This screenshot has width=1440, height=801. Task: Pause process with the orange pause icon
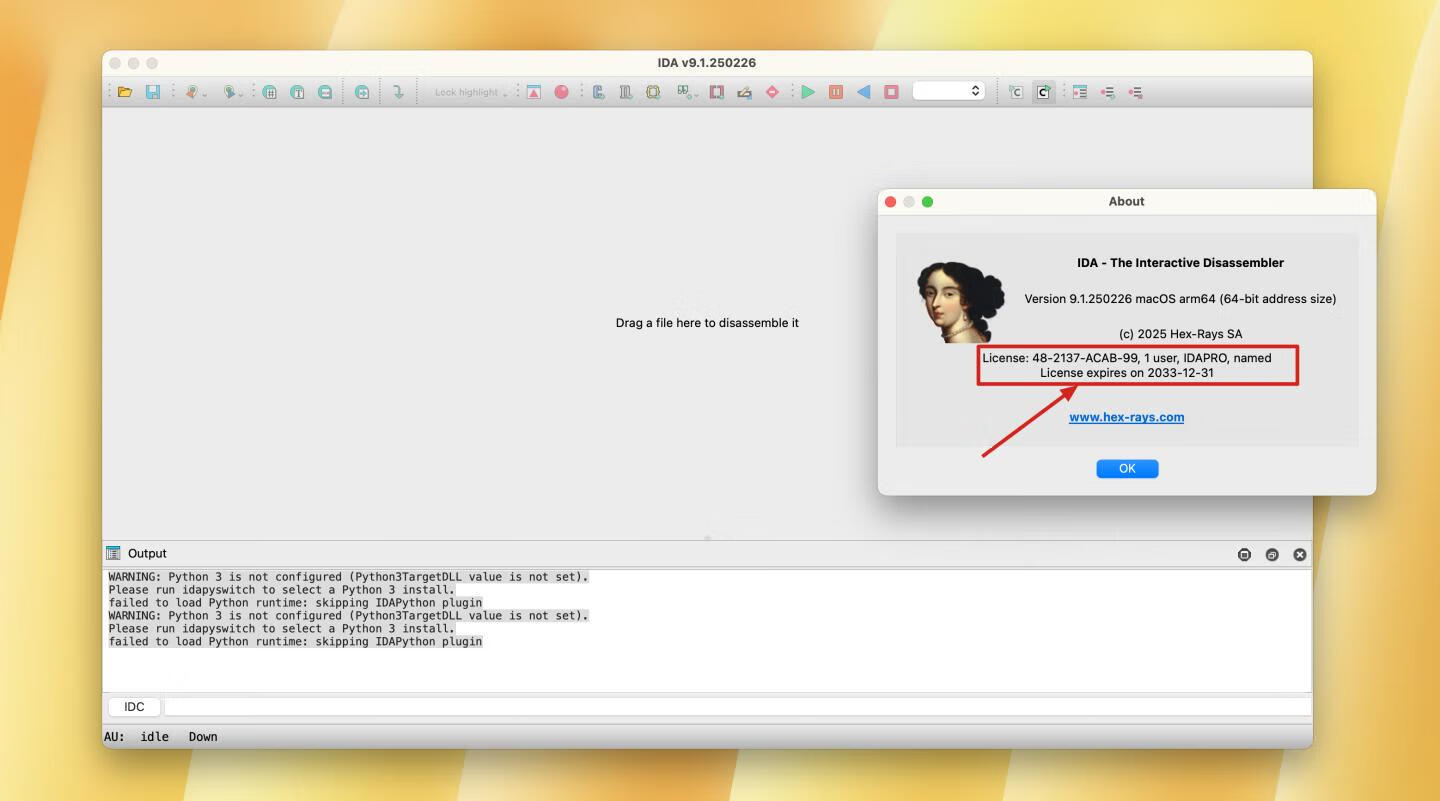[x=836, y=92]
